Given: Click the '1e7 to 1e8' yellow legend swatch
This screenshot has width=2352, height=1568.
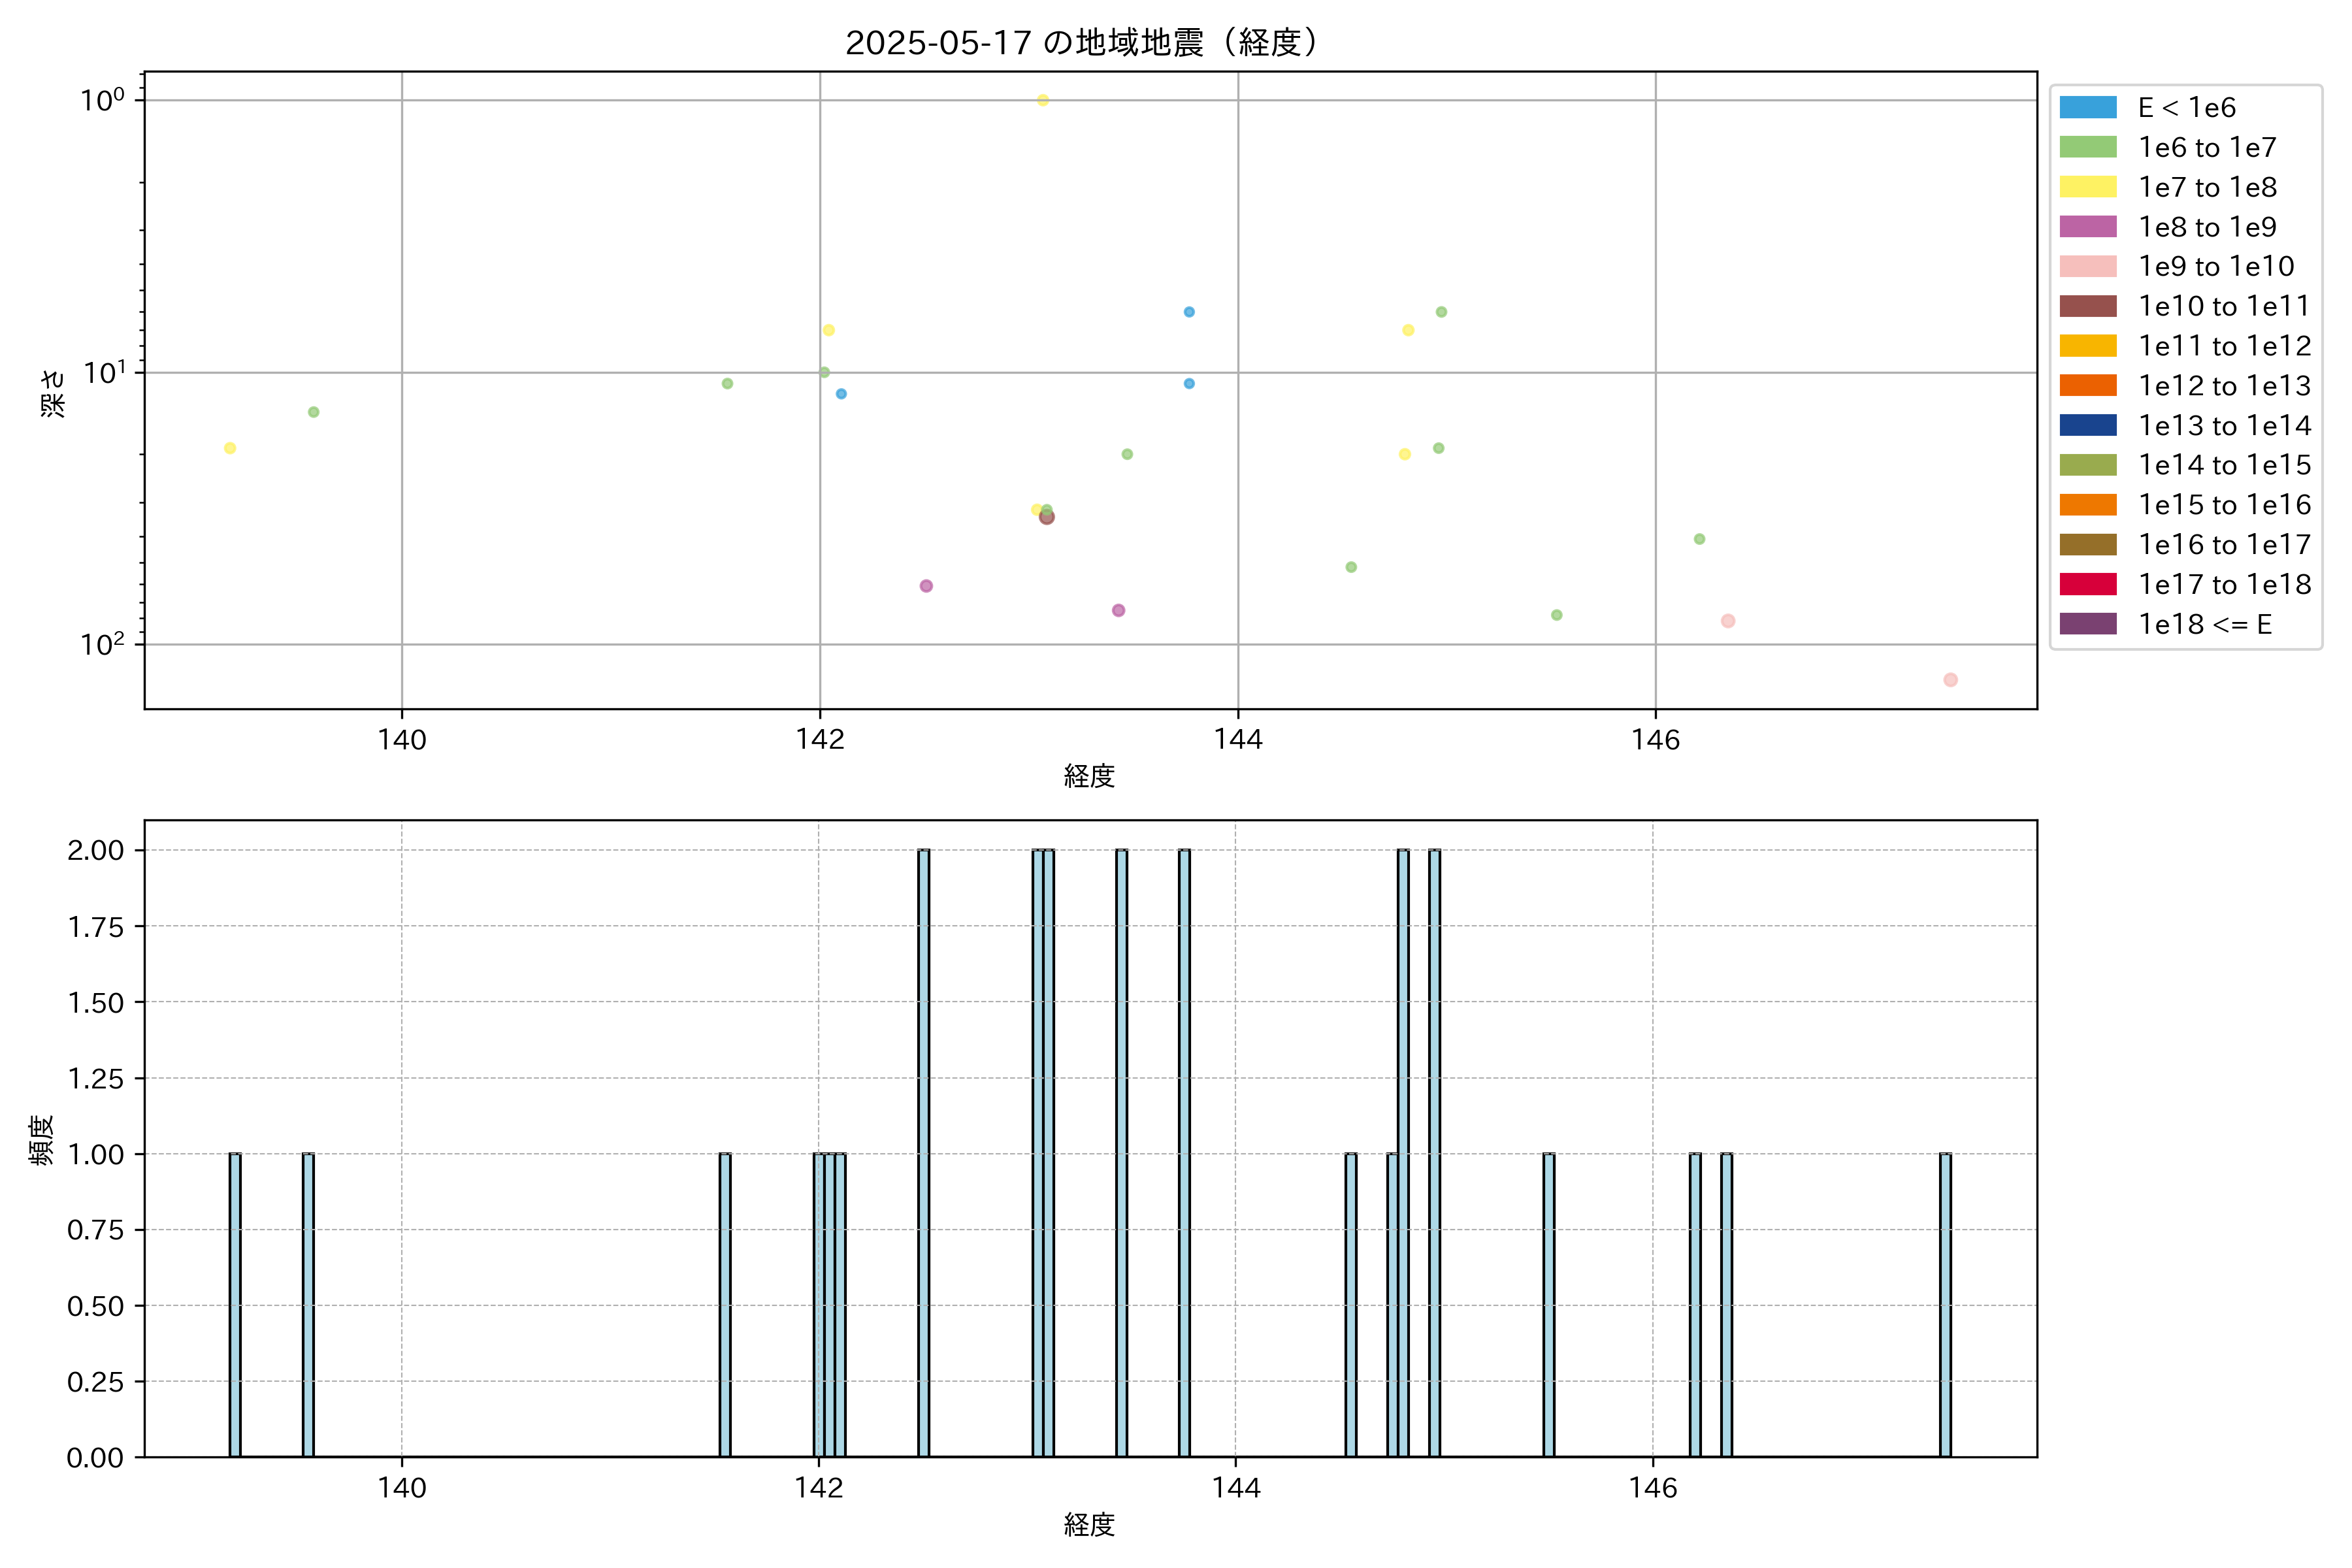Looking at the screenshot, I should (2087, 187).
